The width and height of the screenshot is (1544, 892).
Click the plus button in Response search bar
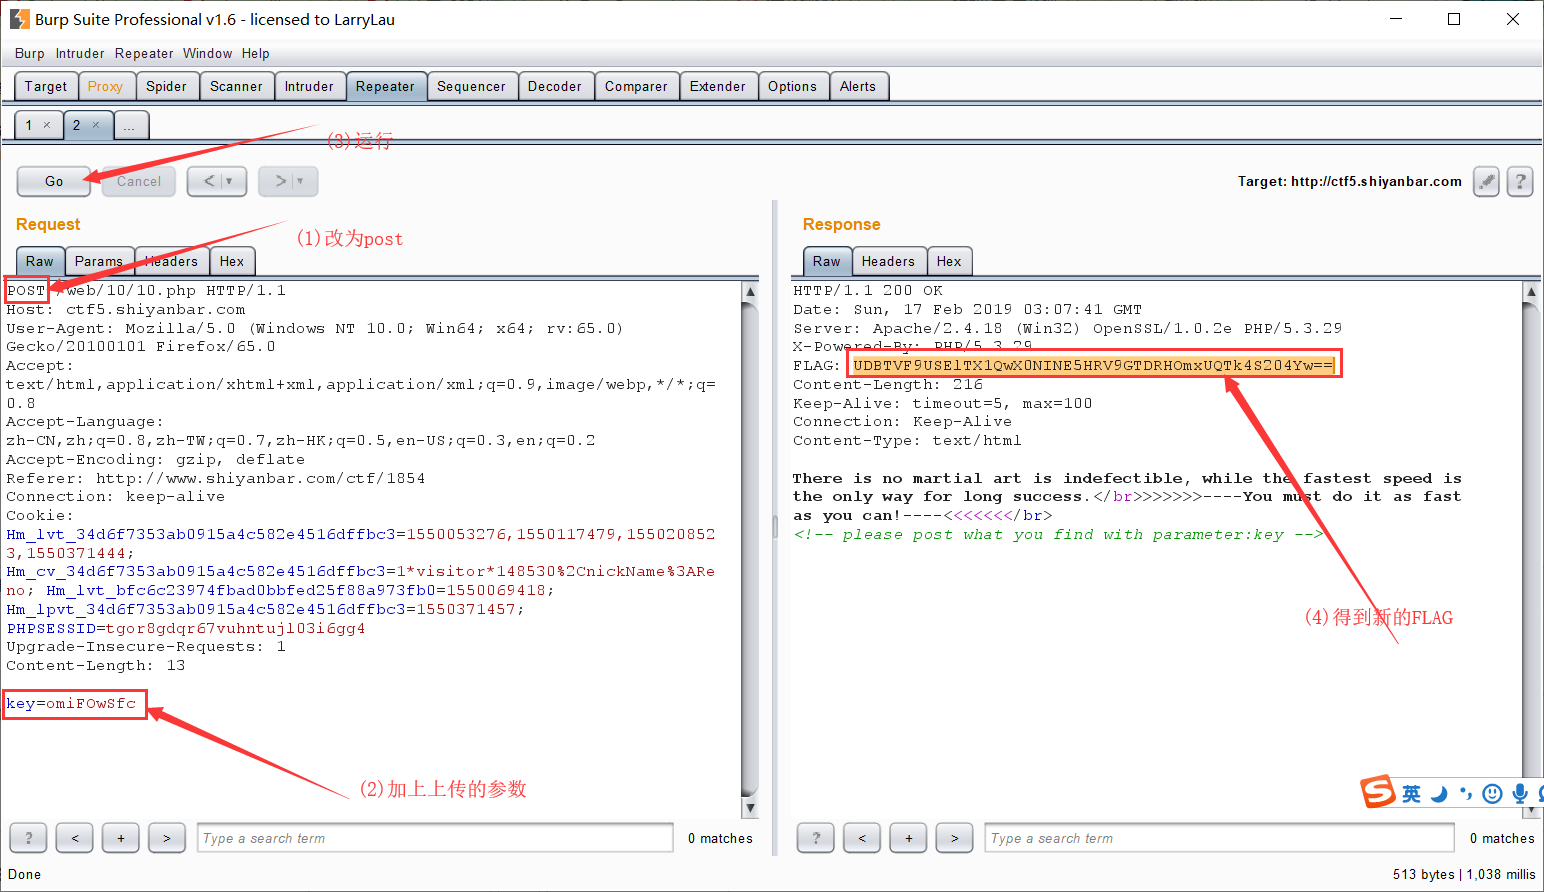908,838
